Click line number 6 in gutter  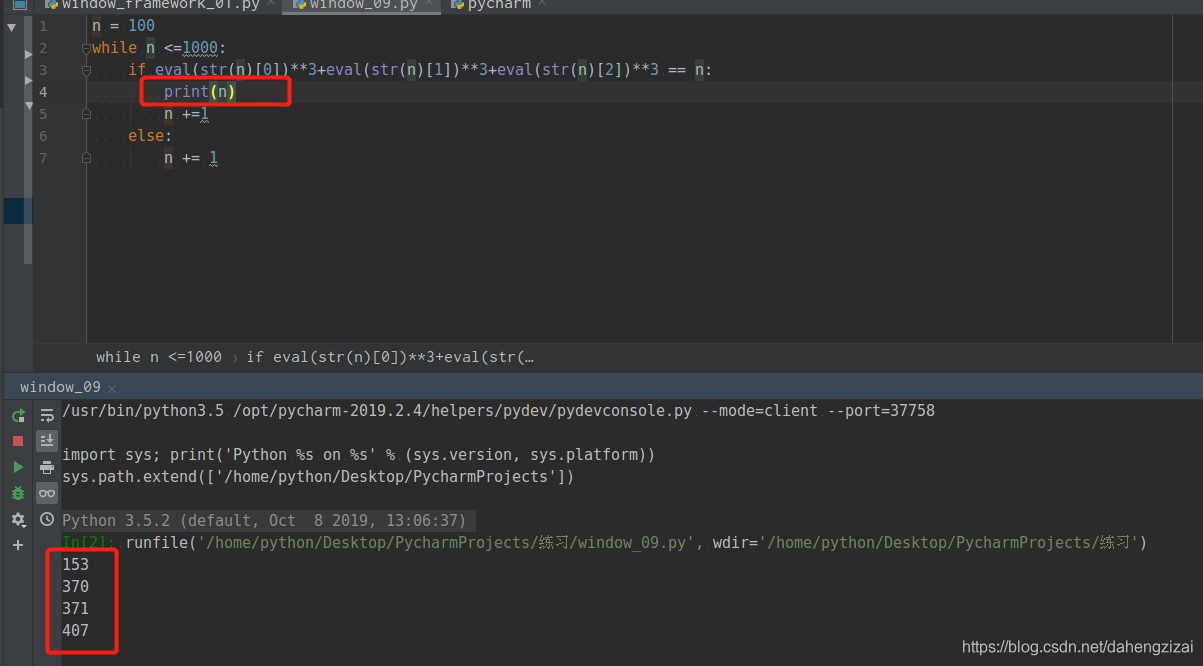point(42,136)
